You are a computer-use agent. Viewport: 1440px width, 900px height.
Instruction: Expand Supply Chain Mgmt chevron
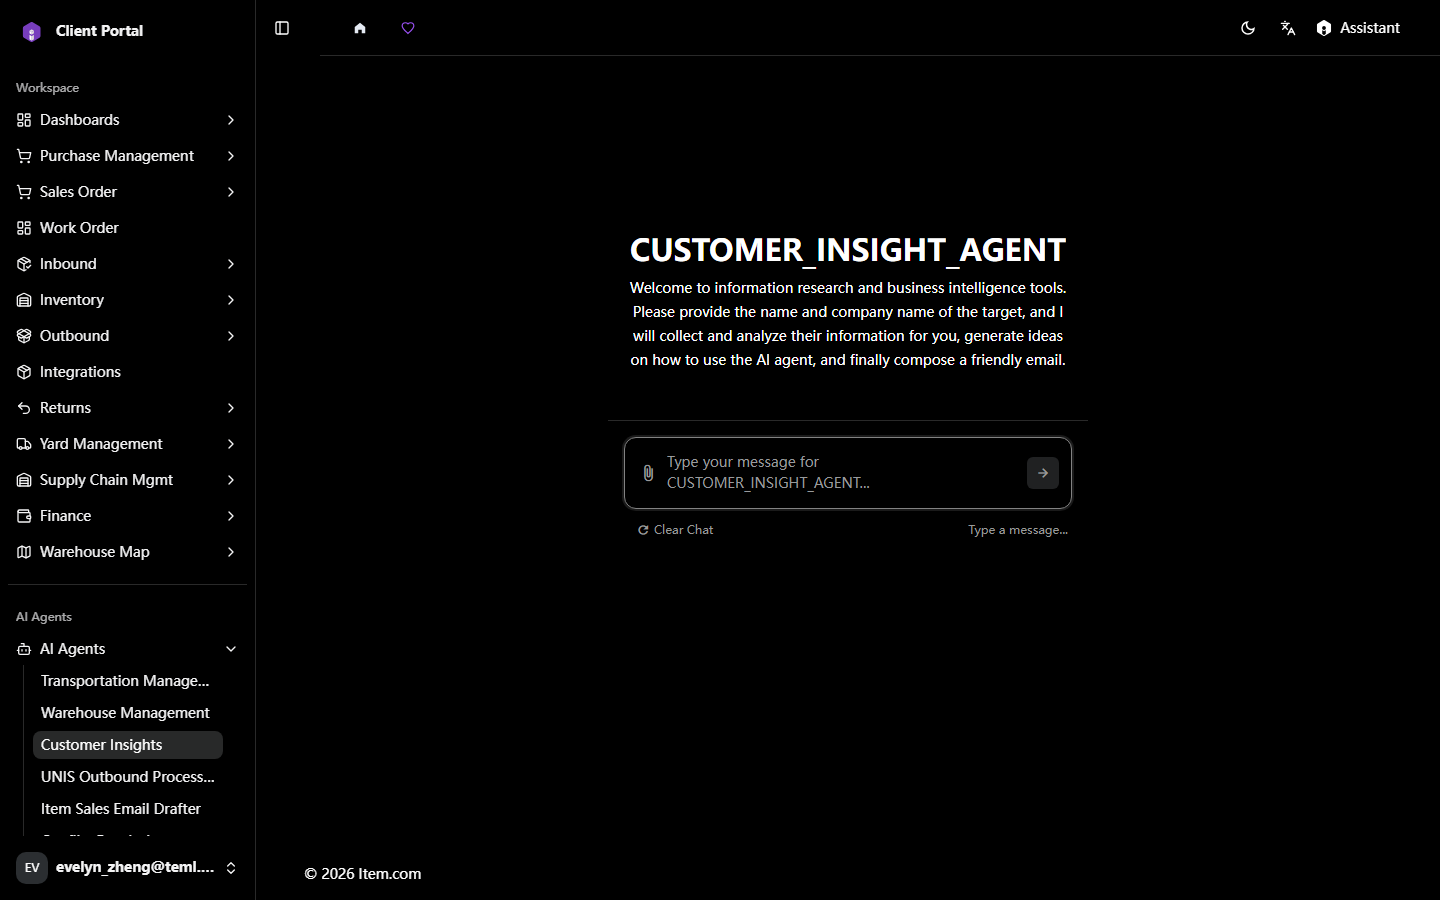coord(231,480)
